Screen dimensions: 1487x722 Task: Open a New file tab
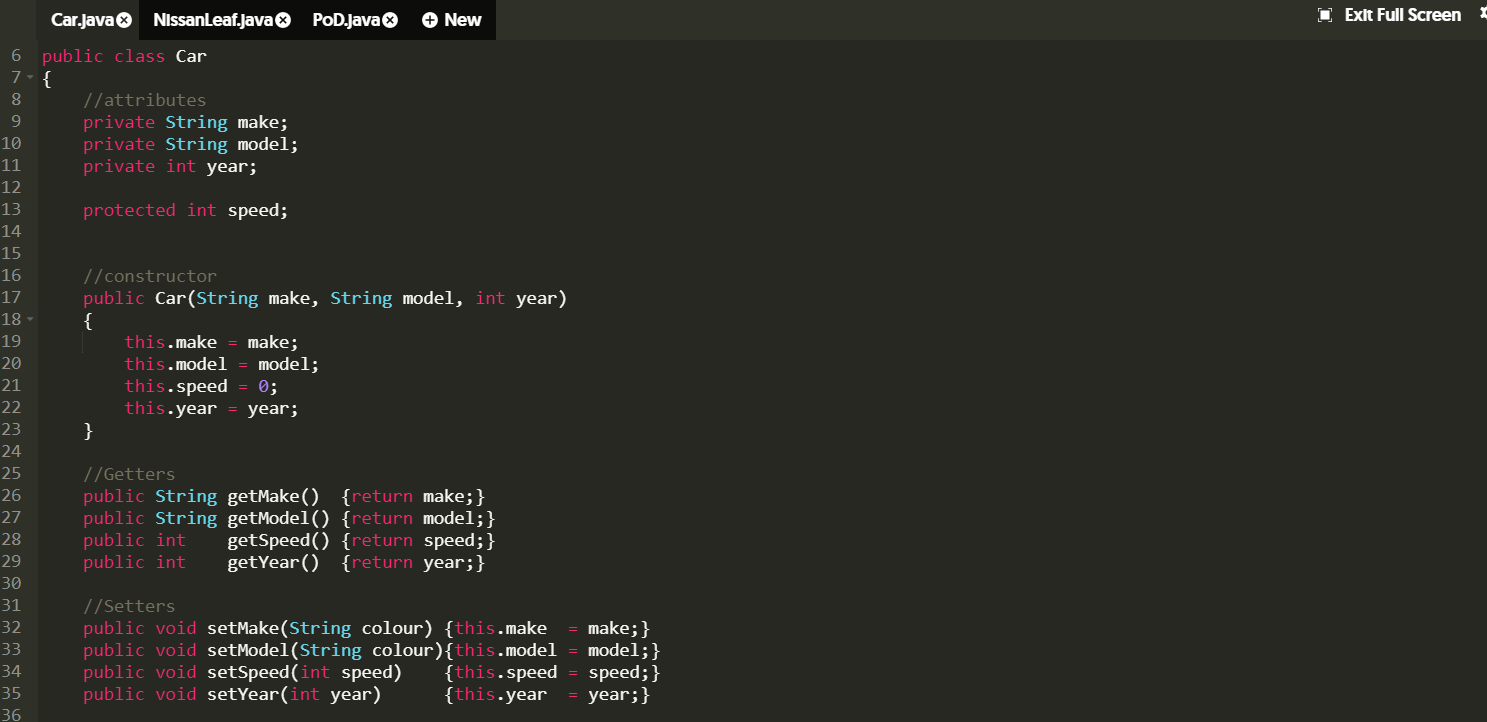pyautogui.click(x=452, y=20)
